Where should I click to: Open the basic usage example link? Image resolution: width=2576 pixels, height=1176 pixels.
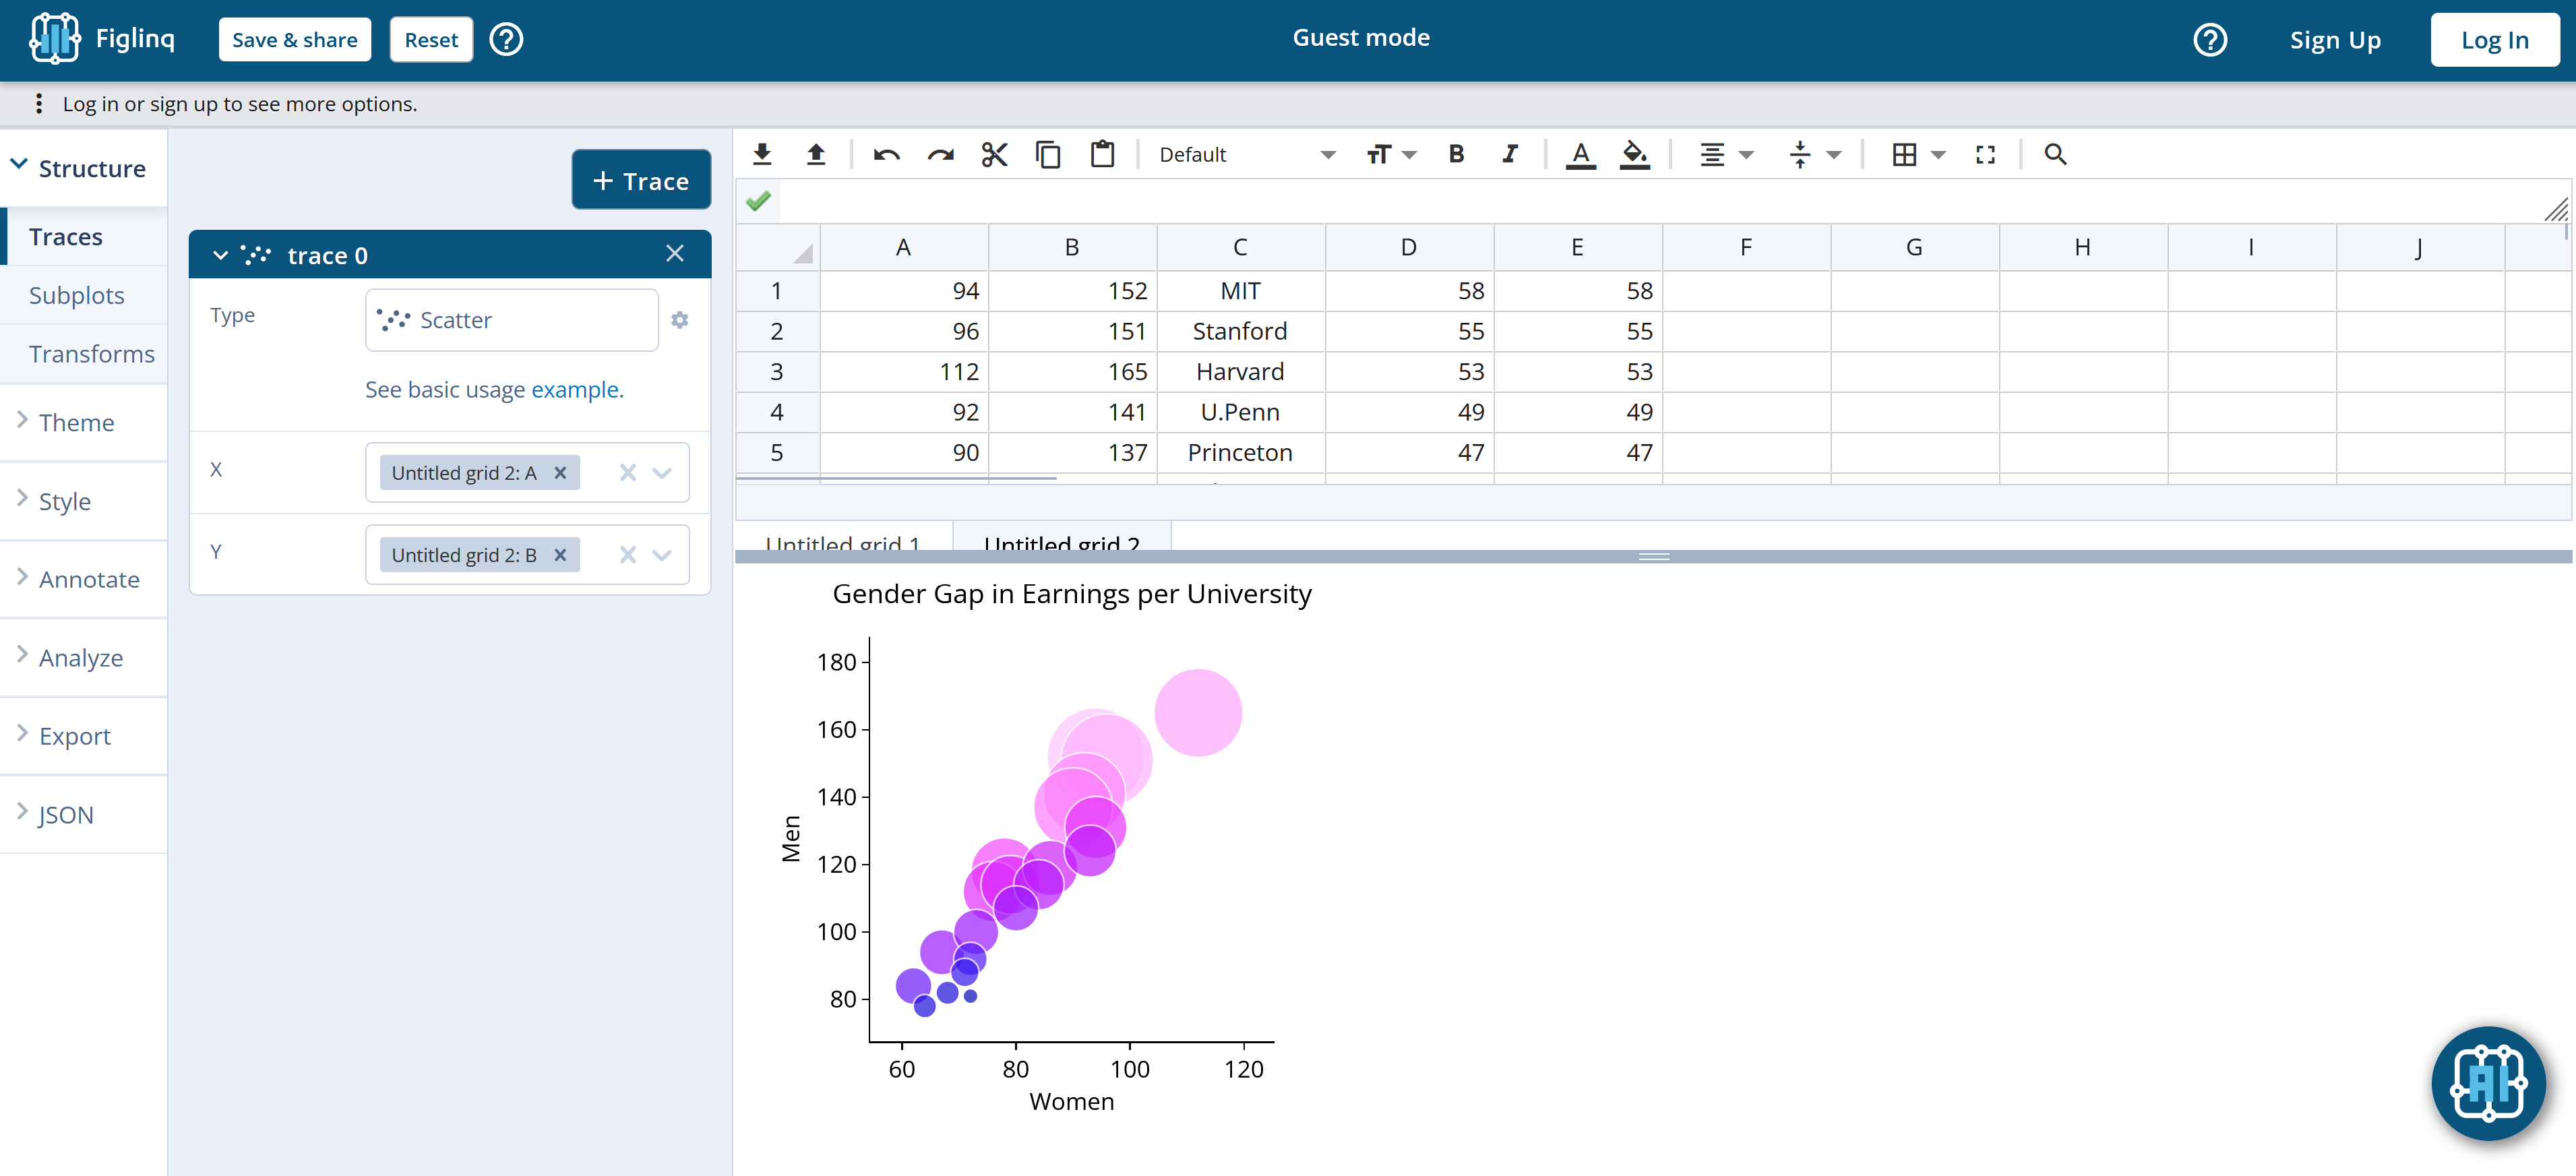point(574,389)
